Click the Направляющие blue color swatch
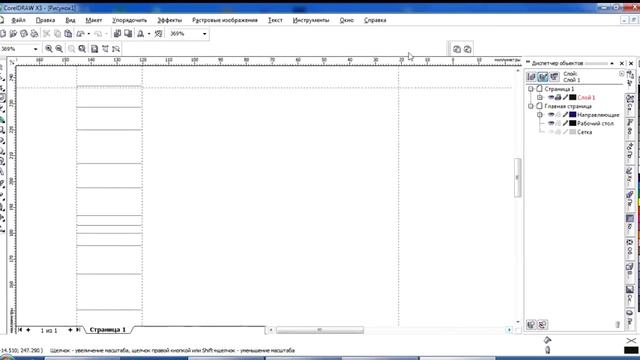The height and width of the screenshot is (360, 640). 573,115
